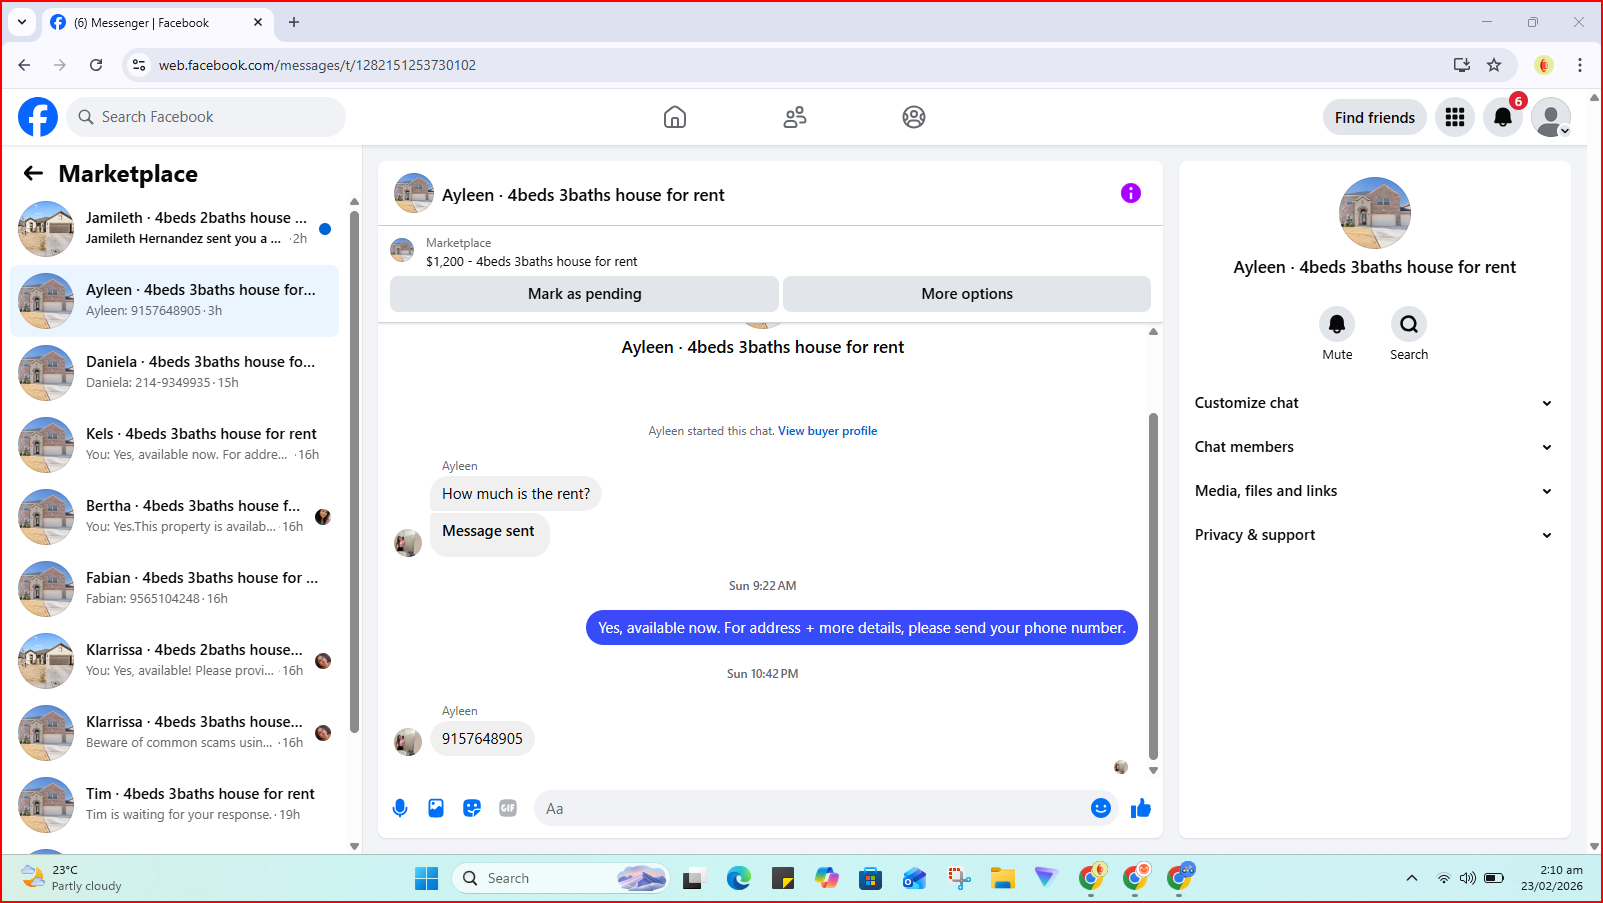Open the Friends icon in top nav
This screenshot has width=1603, height=903.
pos(795,117)
